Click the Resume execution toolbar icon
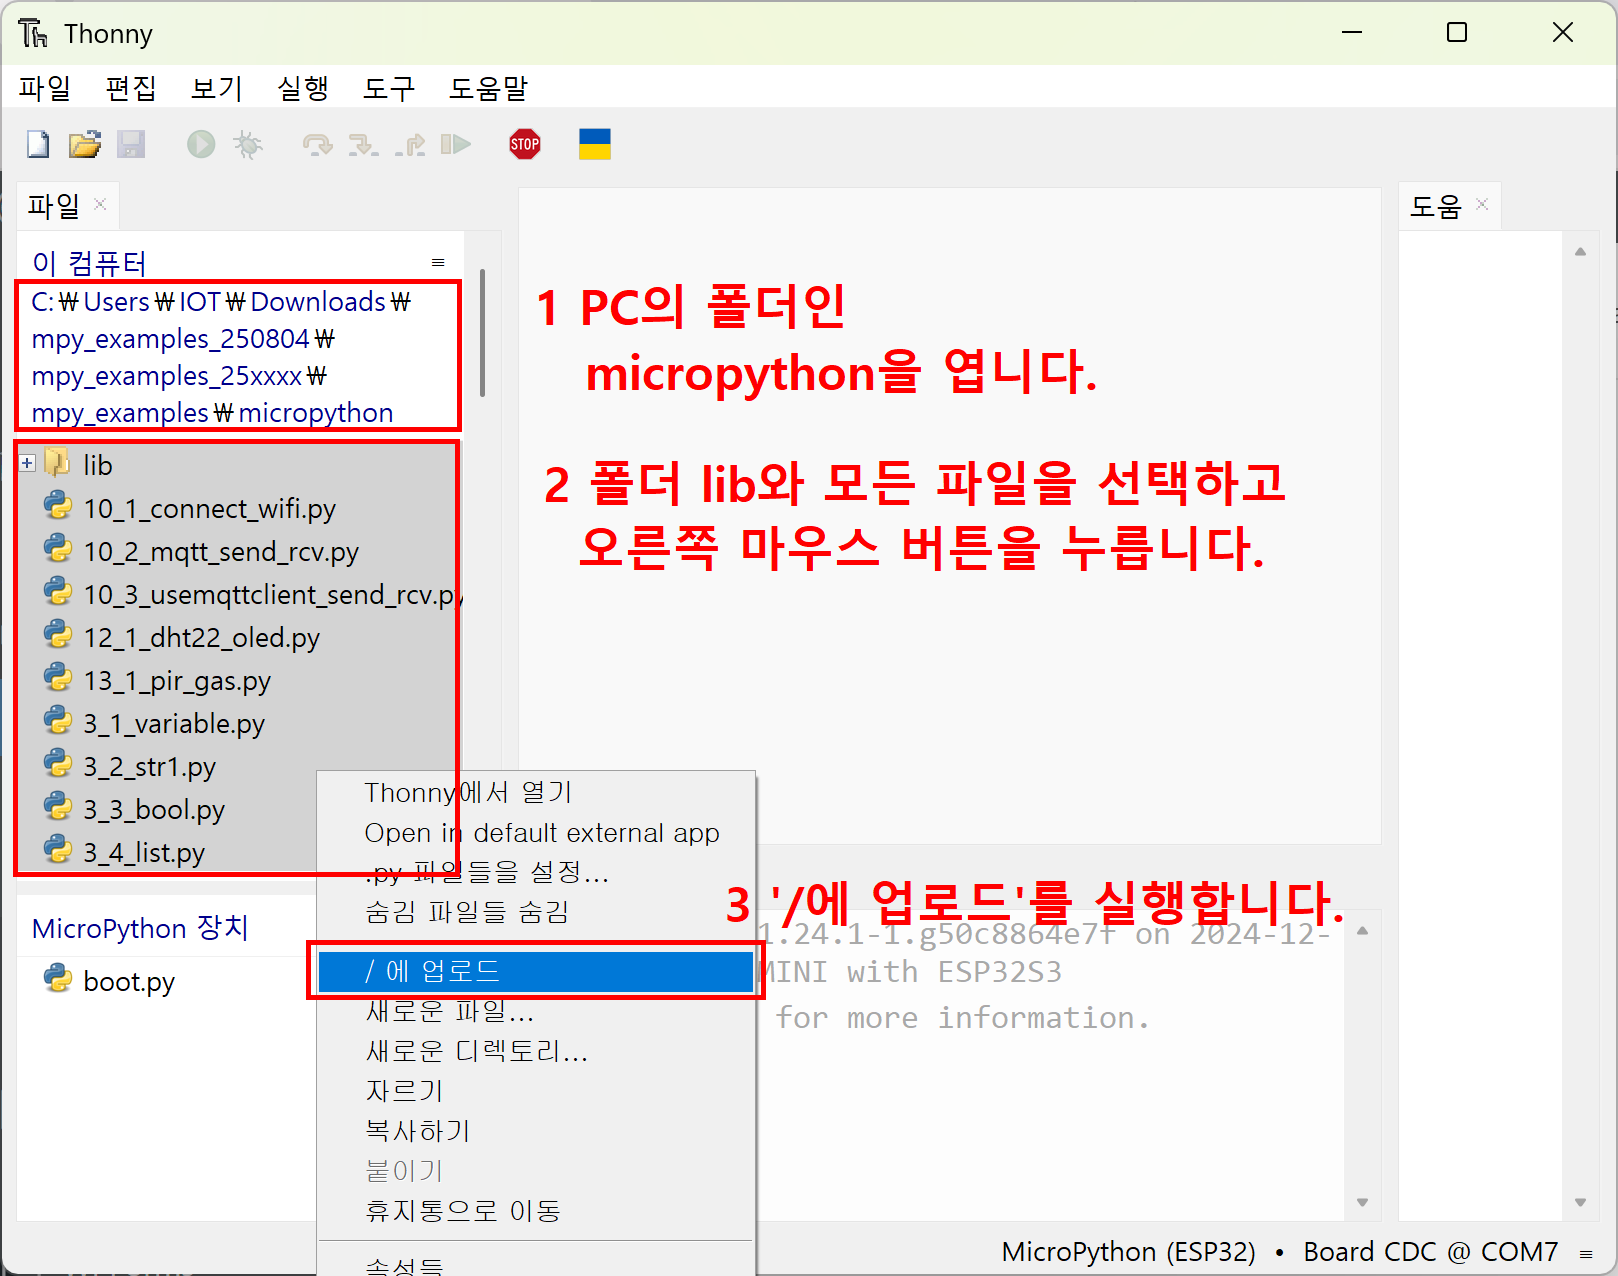 point(456,145)
